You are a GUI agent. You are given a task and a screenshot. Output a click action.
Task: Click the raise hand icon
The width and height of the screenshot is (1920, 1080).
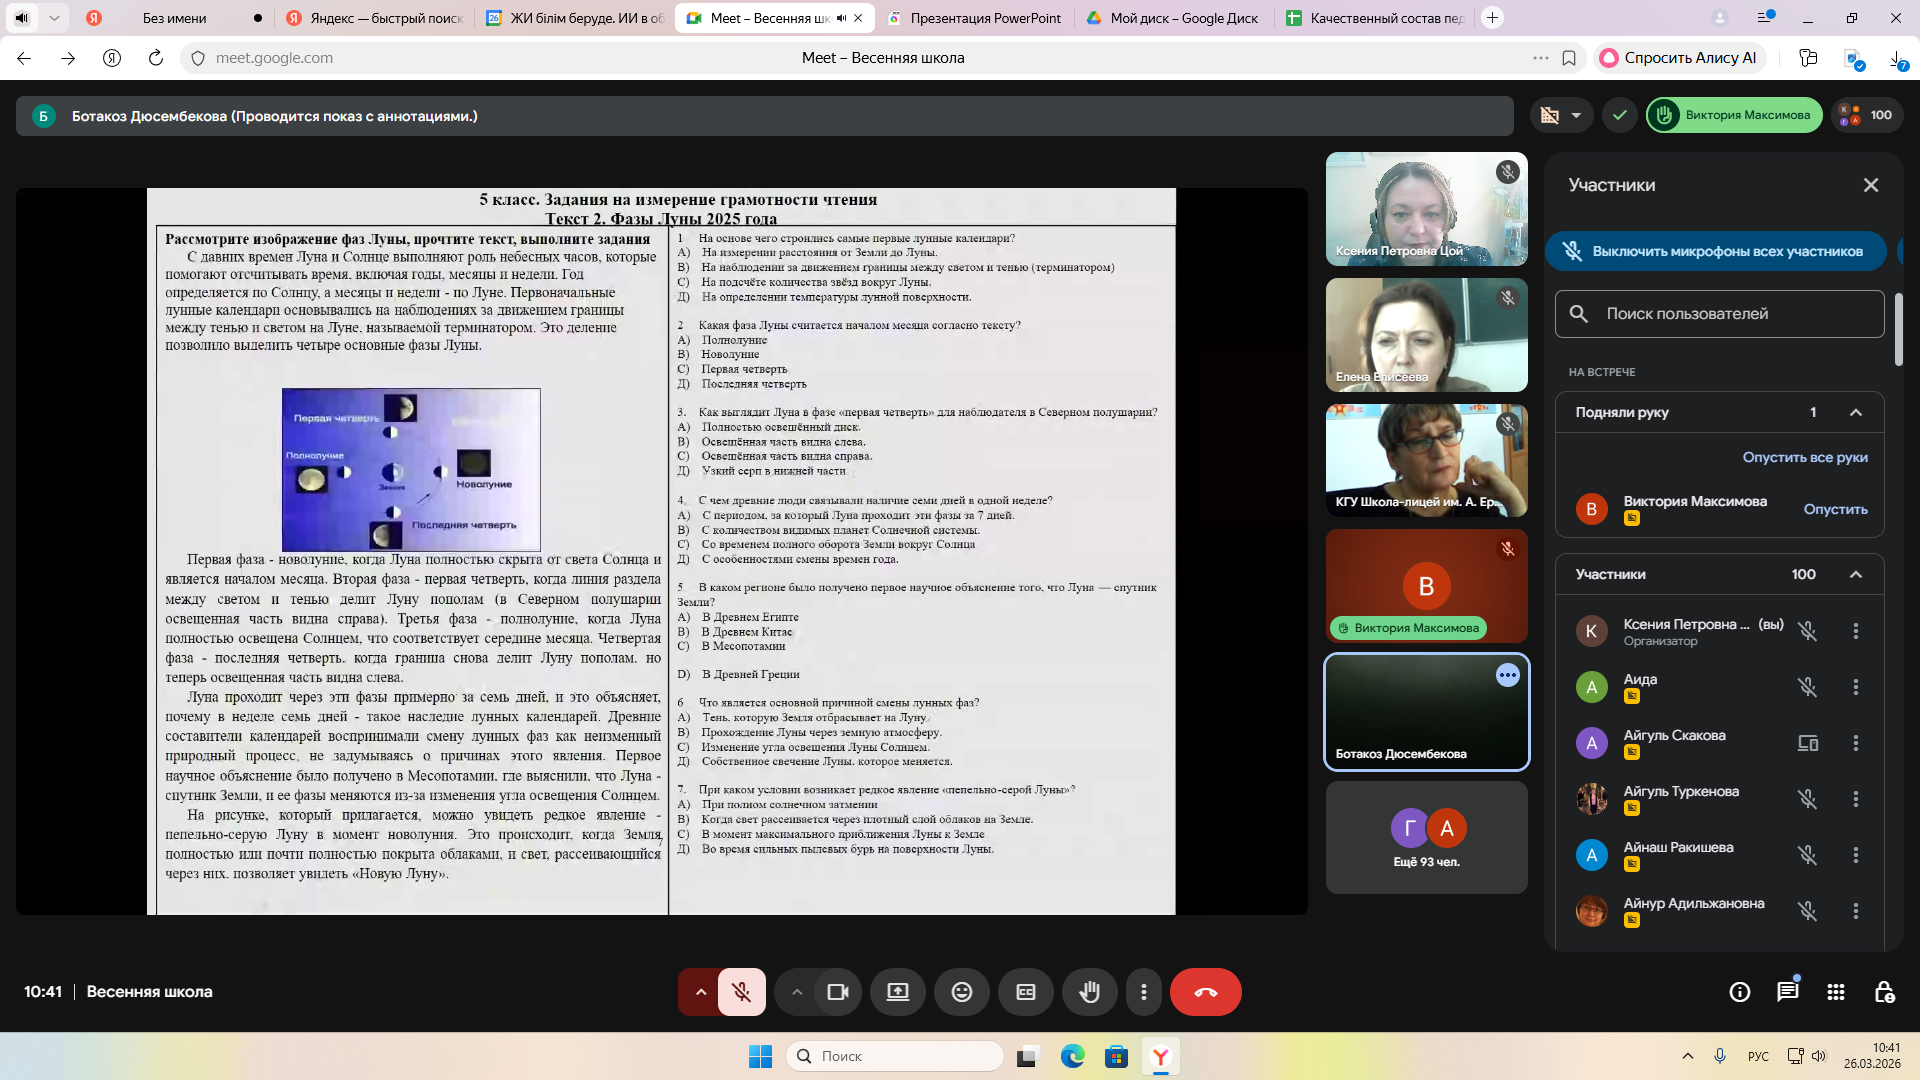1089,992
